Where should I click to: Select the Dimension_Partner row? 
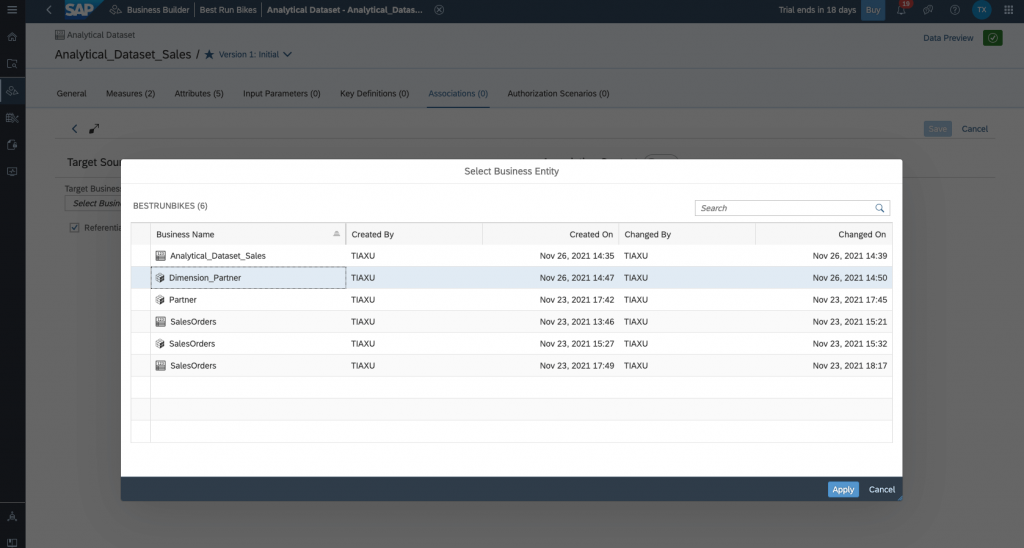[511, 278]
